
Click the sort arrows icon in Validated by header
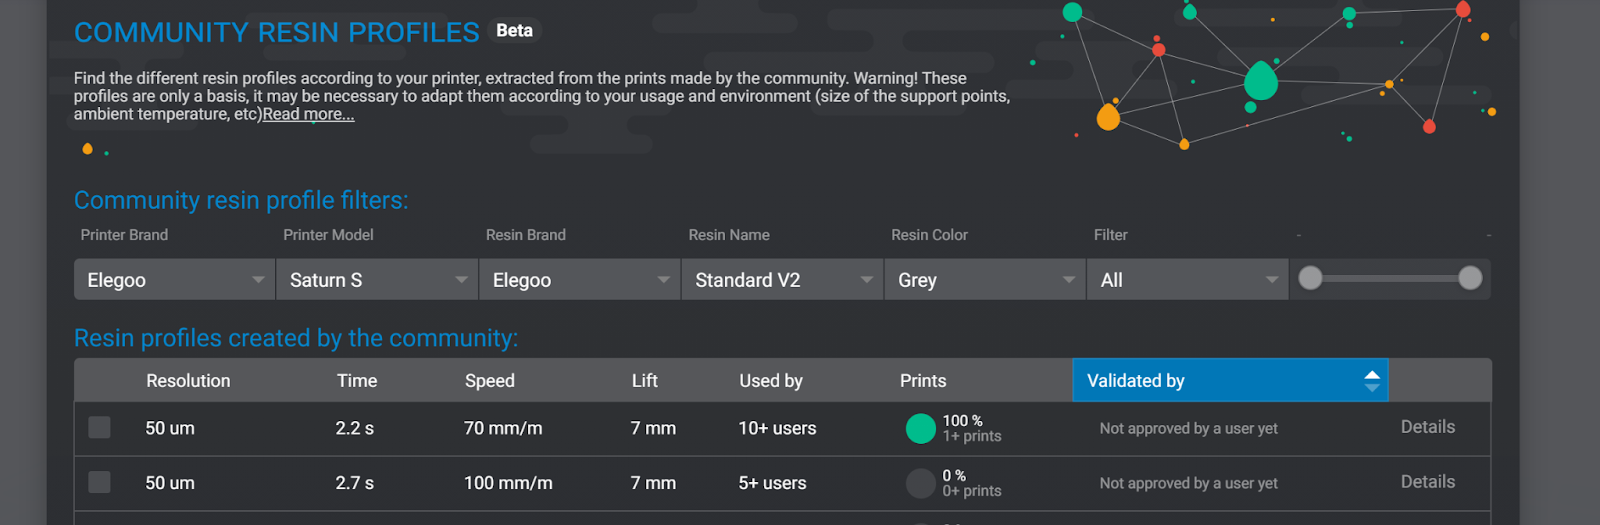[1371, 381]
